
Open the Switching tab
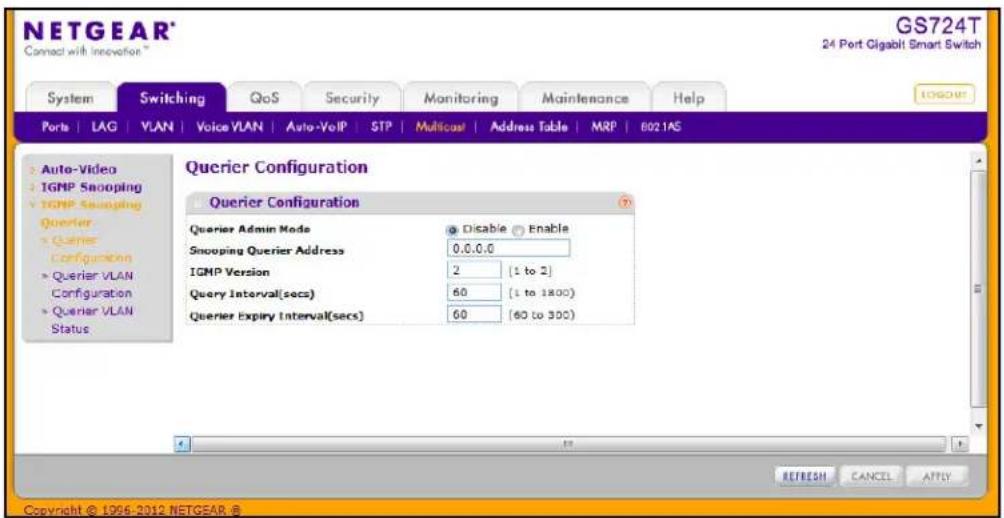[172, 99]
